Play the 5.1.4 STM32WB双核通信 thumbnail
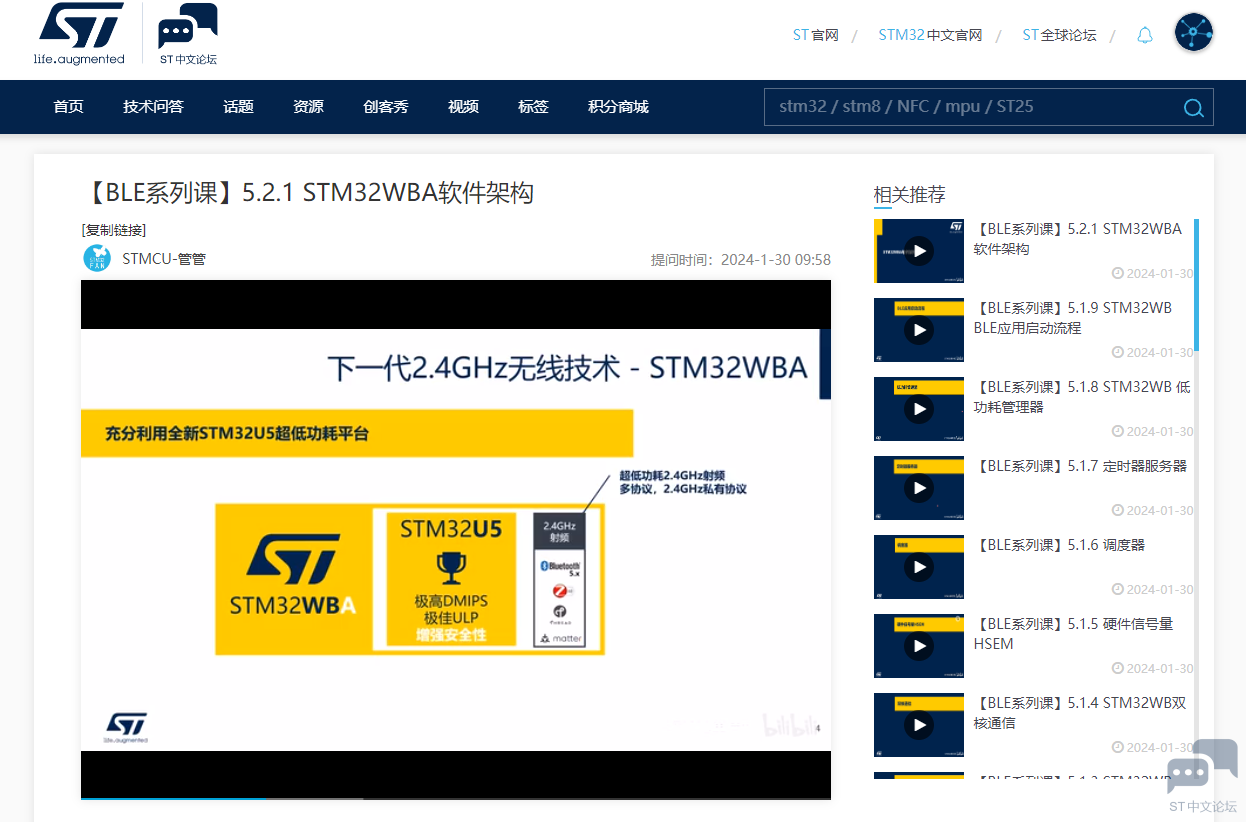The image size is (1246, 822). pyautogui.click(x=919, y=725)
